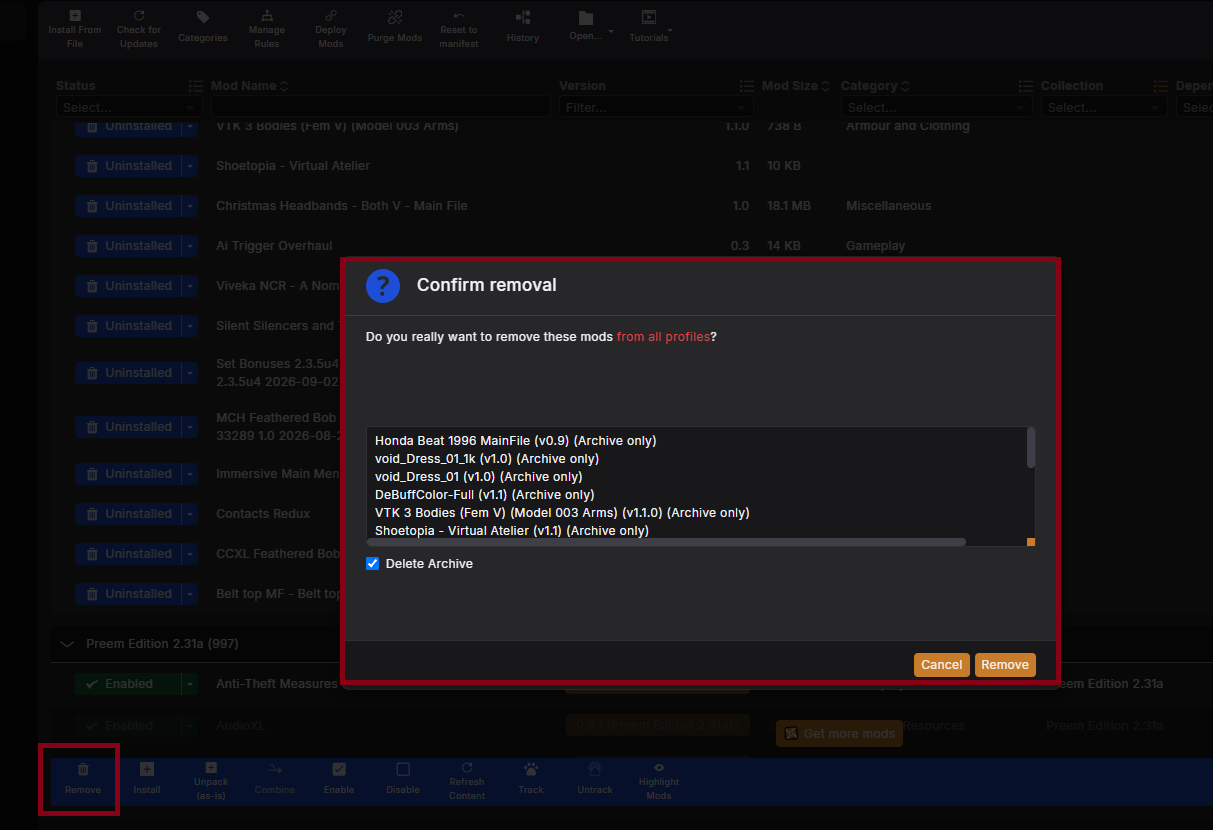Click the Unpack (as-is) bottom toolbar icon
The width and height of the screenshot is (1213, 830).
(211, 768)
